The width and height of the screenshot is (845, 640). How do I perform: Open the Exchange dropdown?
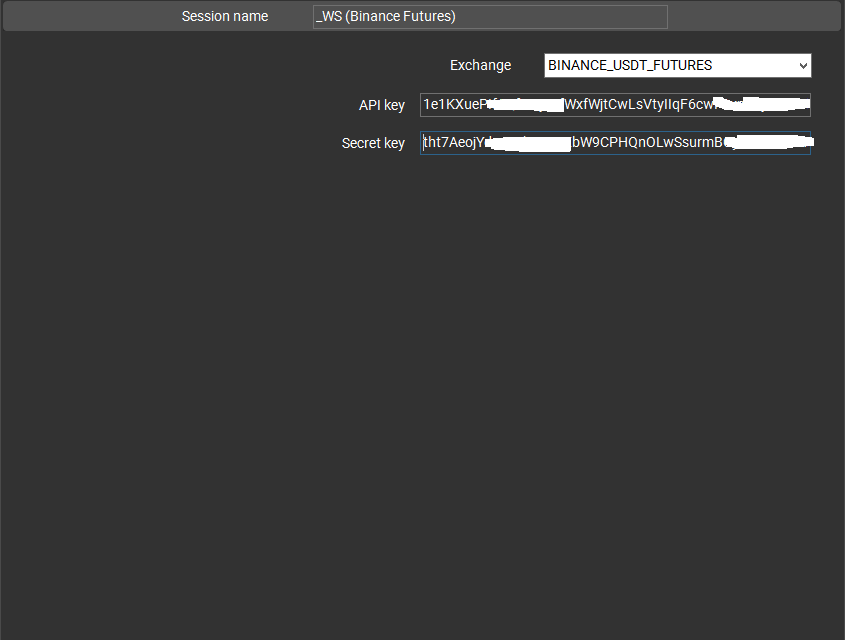coord(677,66)
